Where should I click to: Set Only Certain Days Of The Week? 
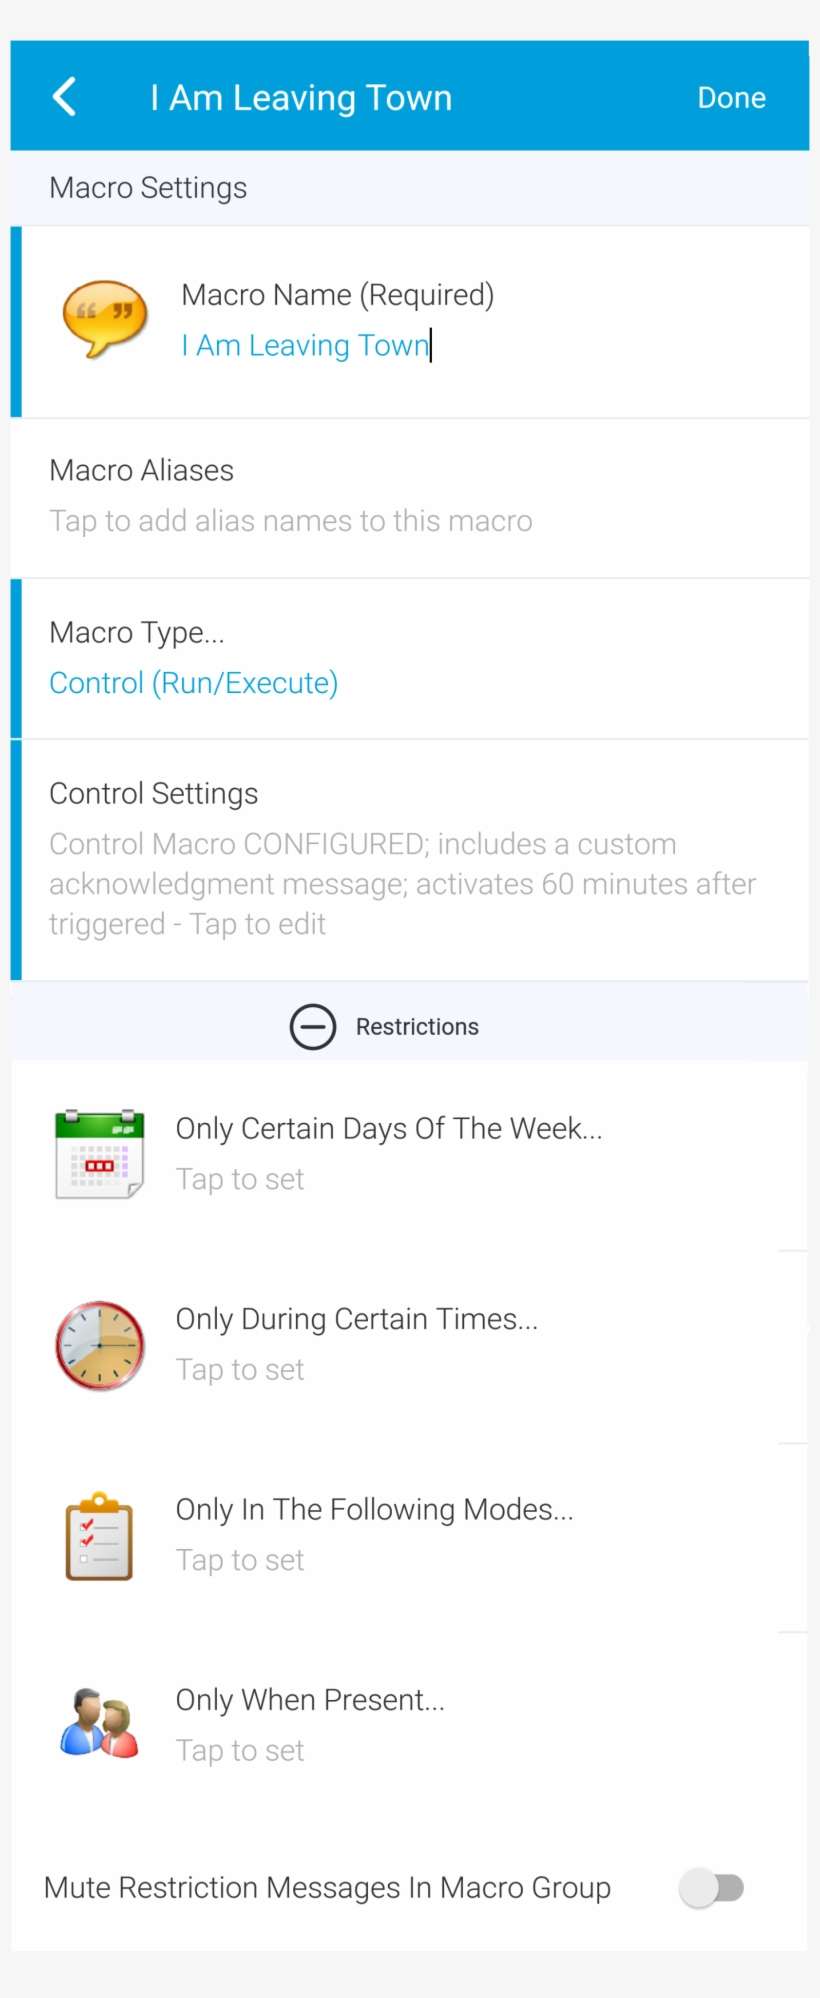coord(389,1129)
